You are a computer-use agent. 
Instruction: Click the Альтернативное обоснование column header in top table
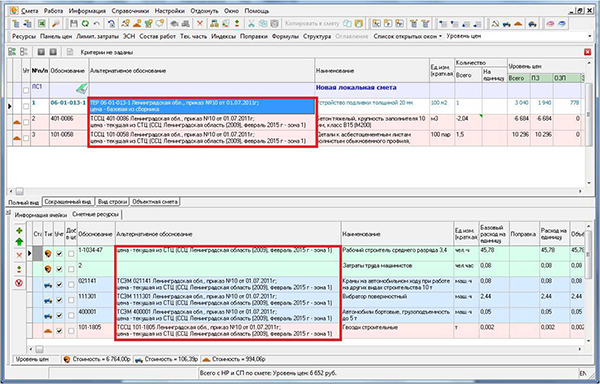pyautogui.click(x=202, y=71)
